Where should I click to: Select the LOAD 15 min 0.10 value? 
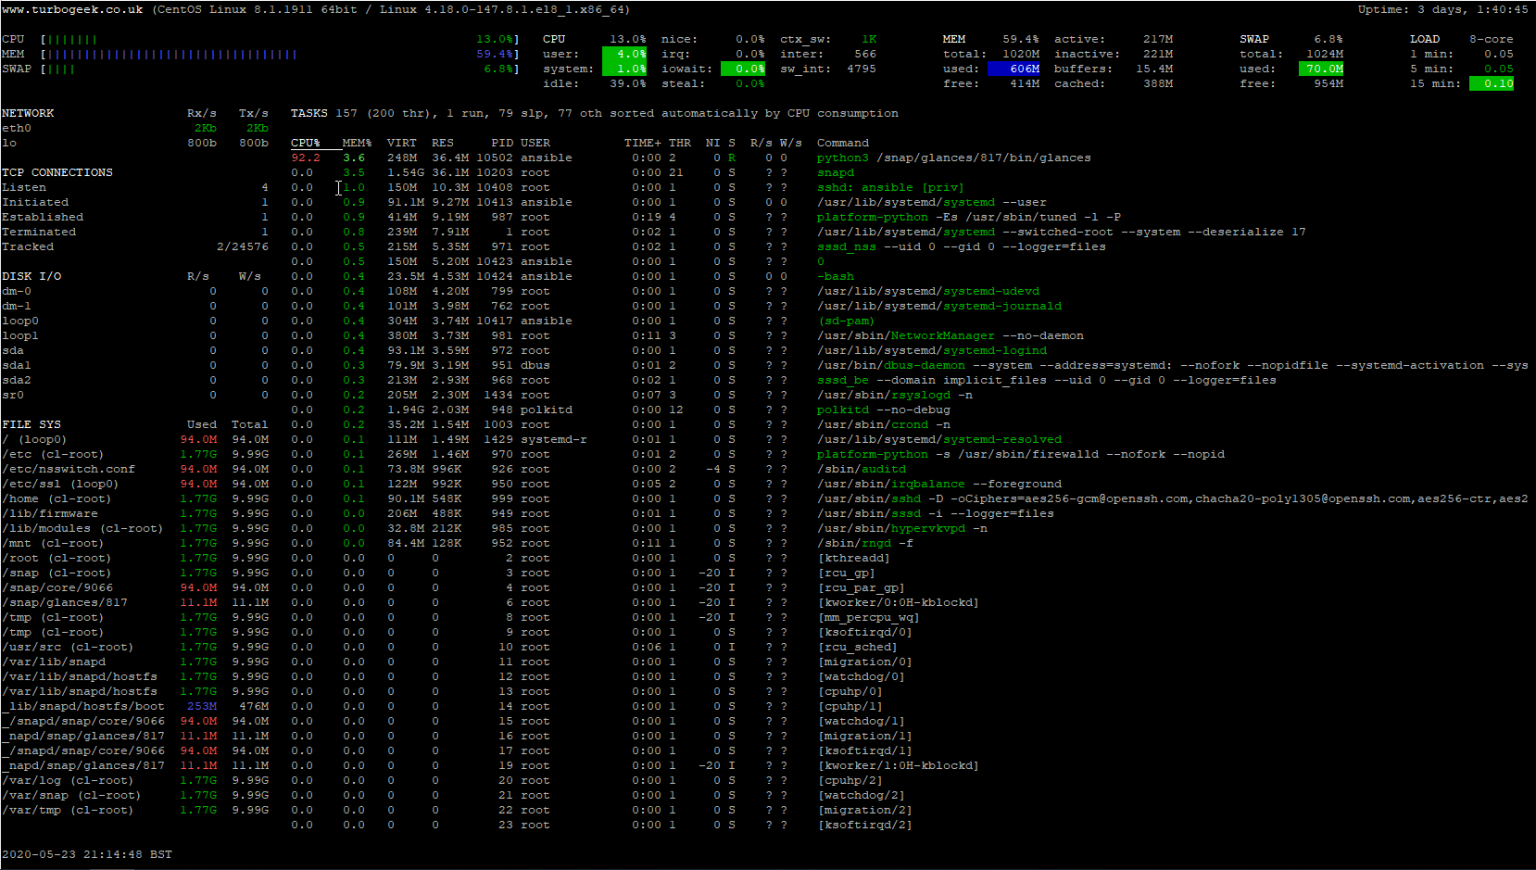(x=1491, y=84)
